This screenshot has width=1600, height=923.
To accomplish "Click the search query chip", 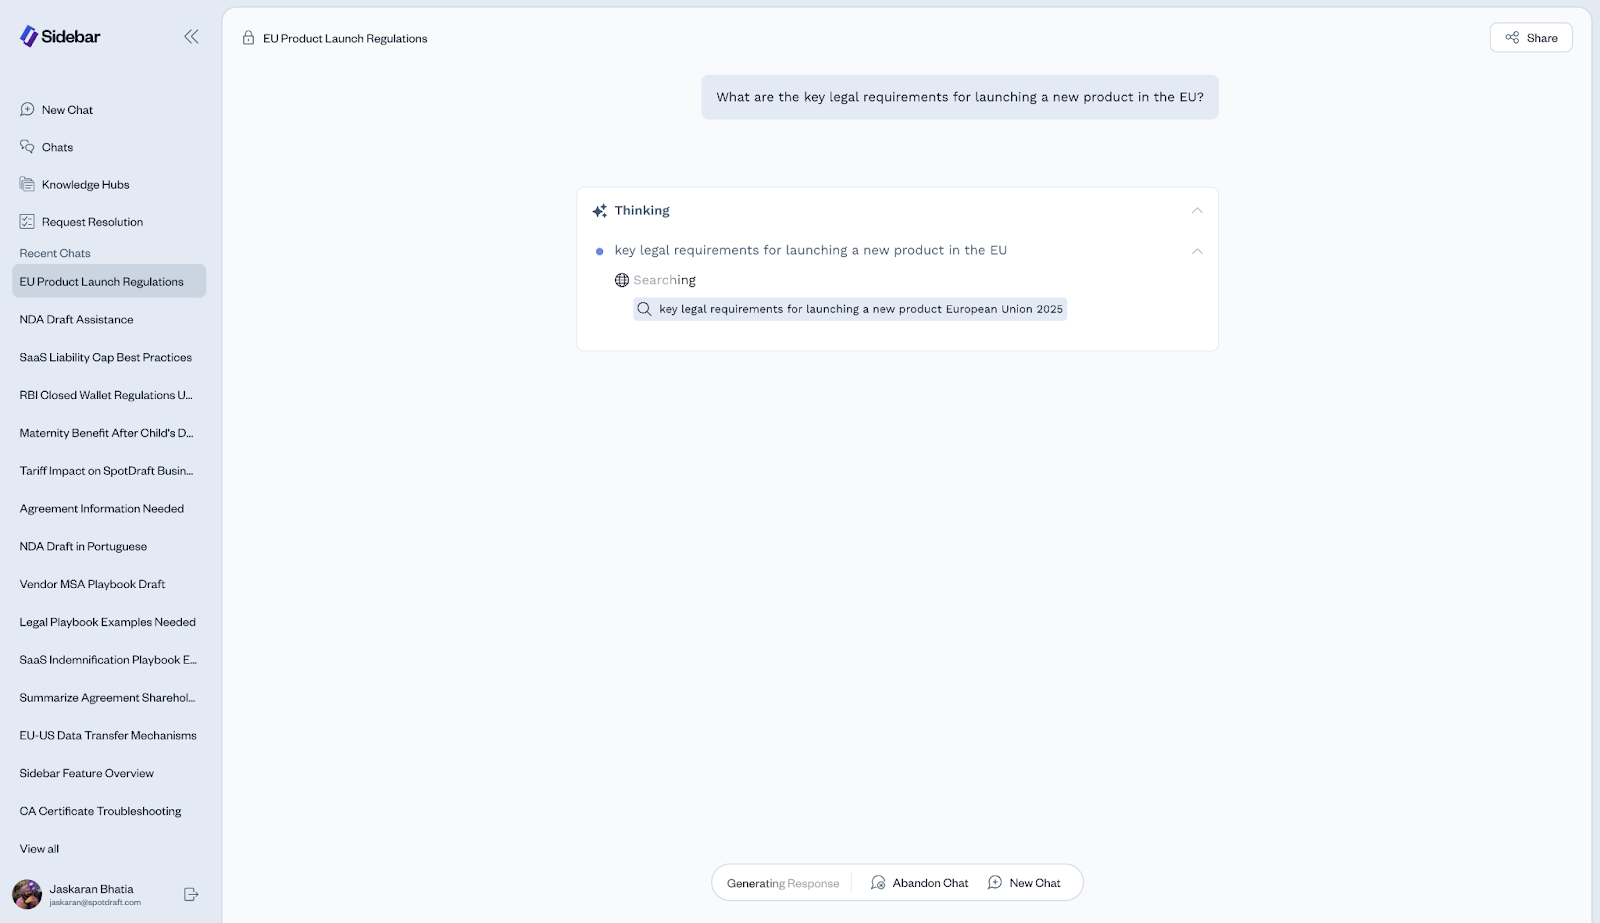I will pos(850,309).
